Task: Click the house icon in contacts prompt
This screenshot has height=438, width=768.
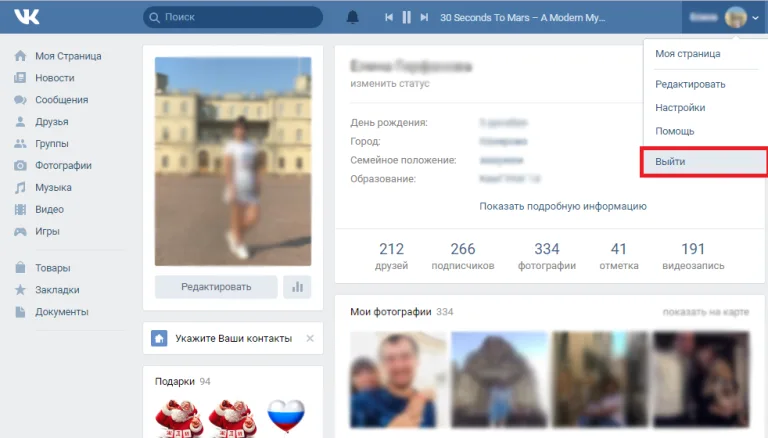Action: (159, 338)
